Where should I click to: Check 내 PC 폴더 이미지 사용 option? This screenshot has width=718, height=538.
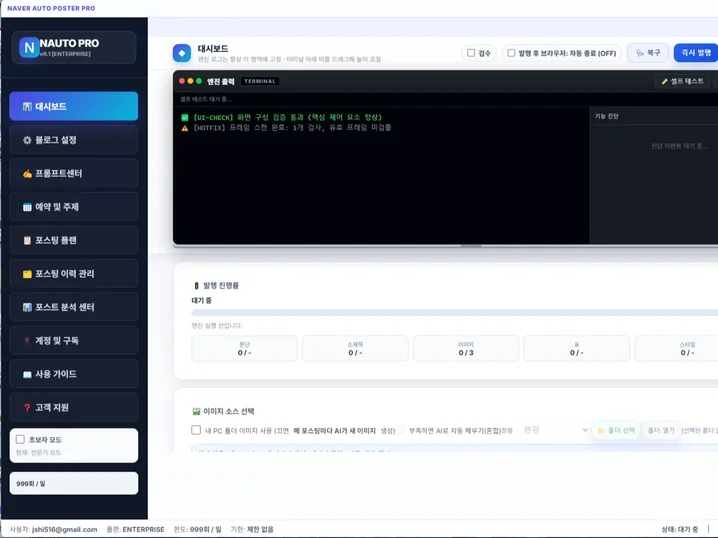click(x=196, y=430)
